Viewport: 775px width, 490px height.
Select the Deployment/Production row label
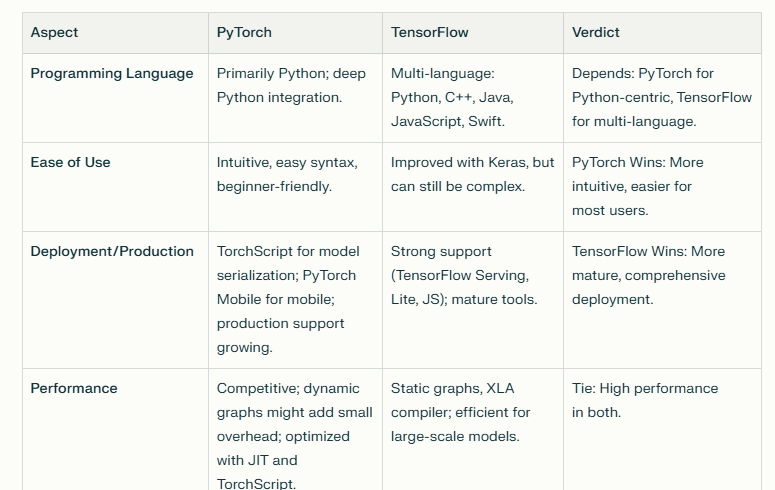[112, 251]
